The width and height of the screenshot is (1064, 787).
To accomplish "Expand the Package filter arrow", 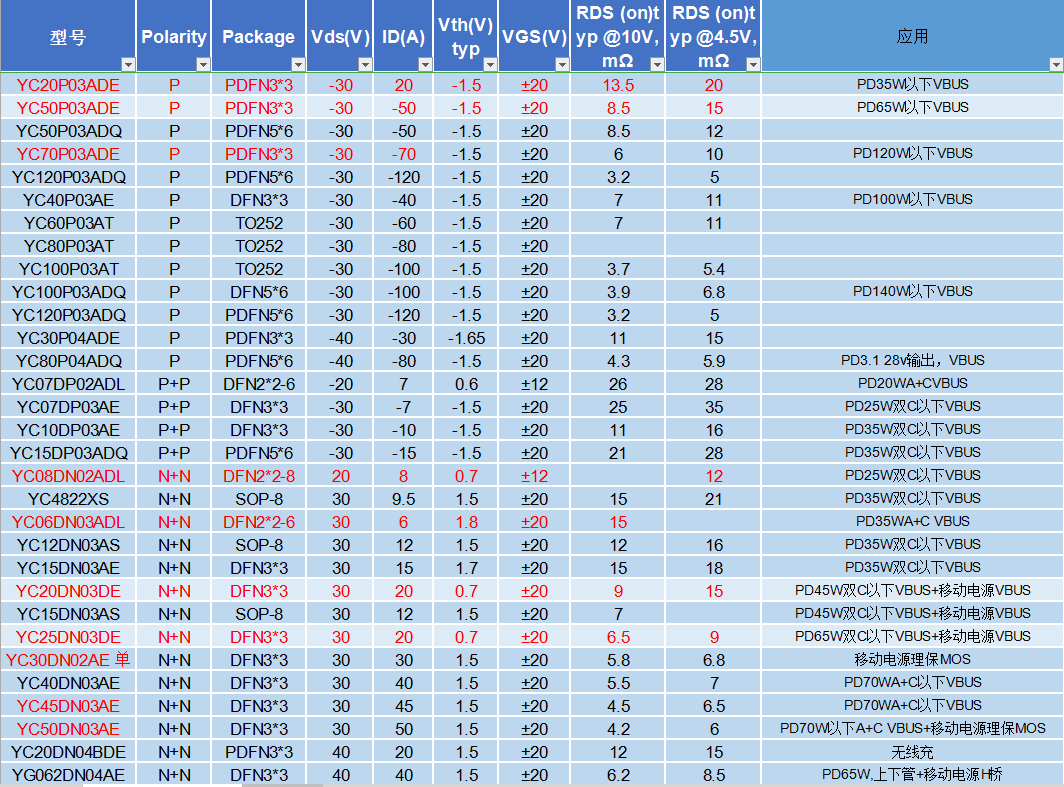I will click(298, 64).
